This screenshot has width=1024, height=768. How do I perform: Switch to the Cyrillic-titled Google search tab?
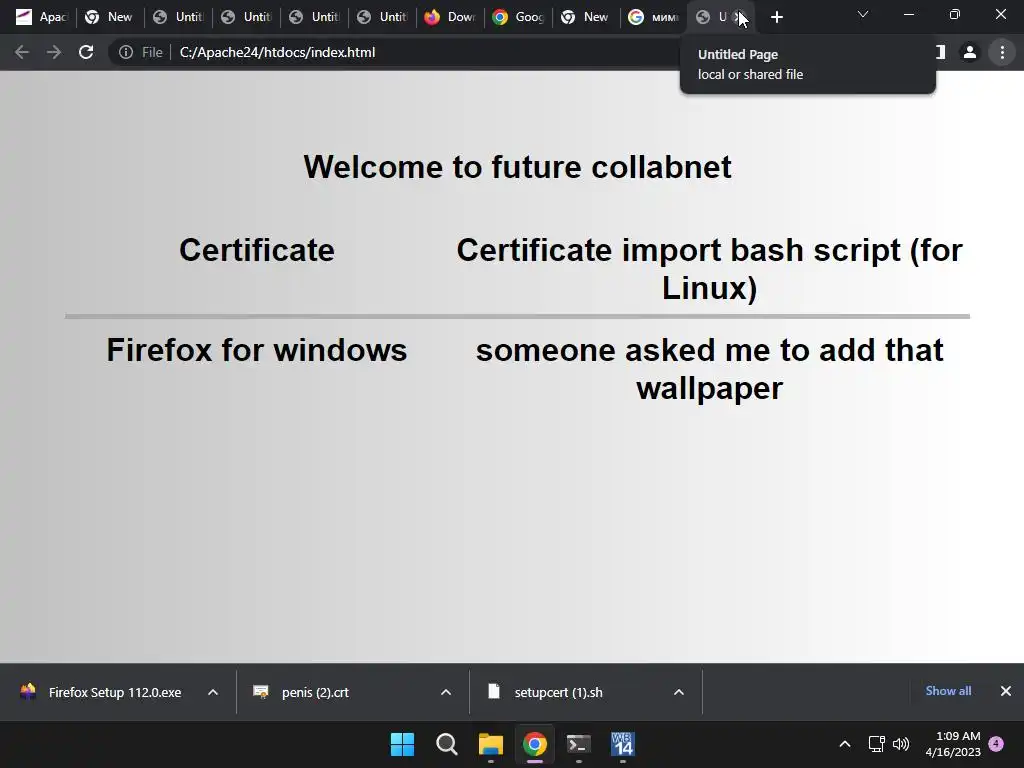pyautogui.click(x=654, y=17)
